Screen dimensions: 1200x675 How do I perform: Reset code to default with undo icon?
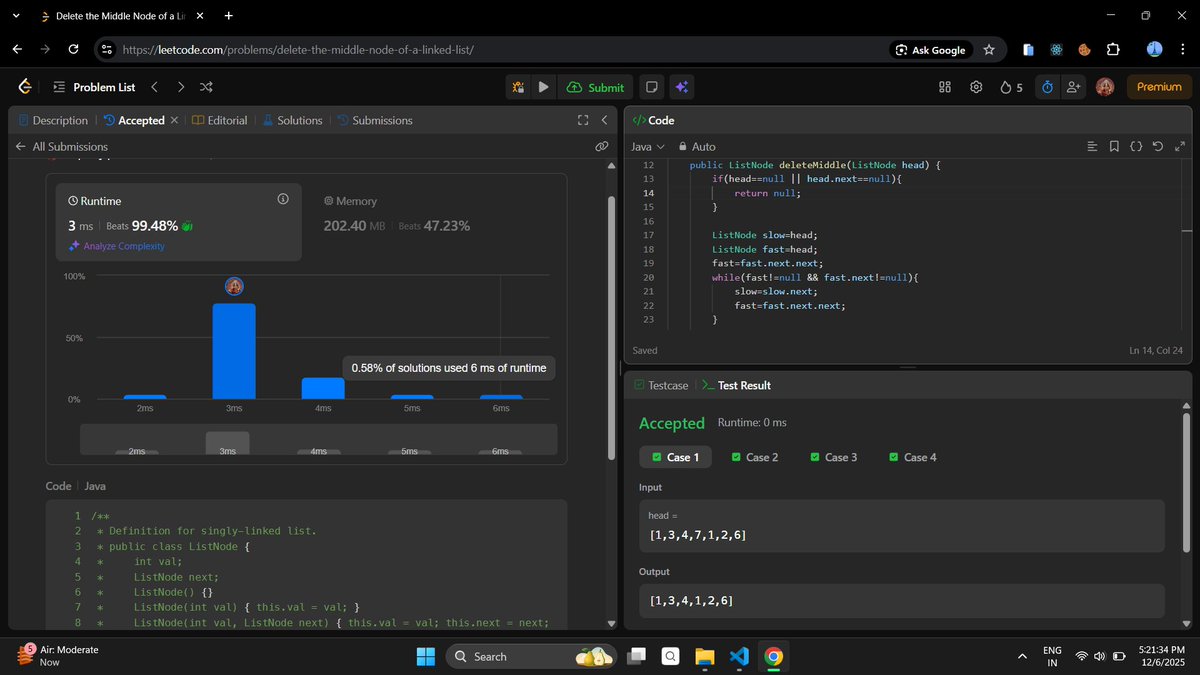1158,146
